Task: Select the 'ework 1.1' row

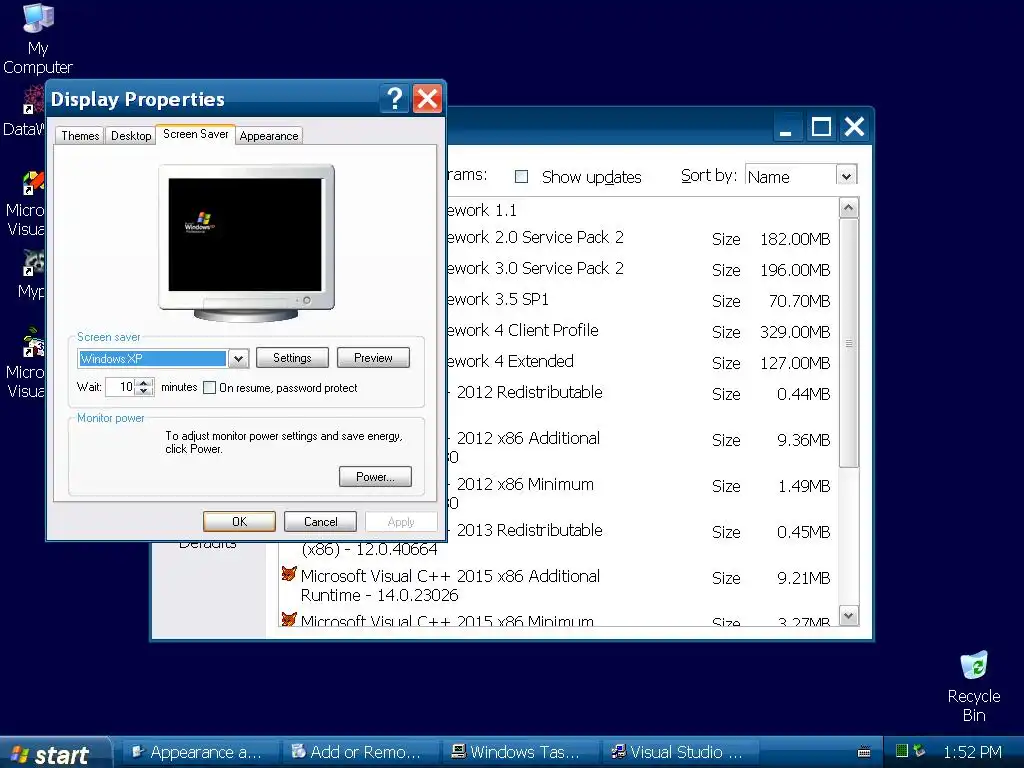Action: pos(641,210)
